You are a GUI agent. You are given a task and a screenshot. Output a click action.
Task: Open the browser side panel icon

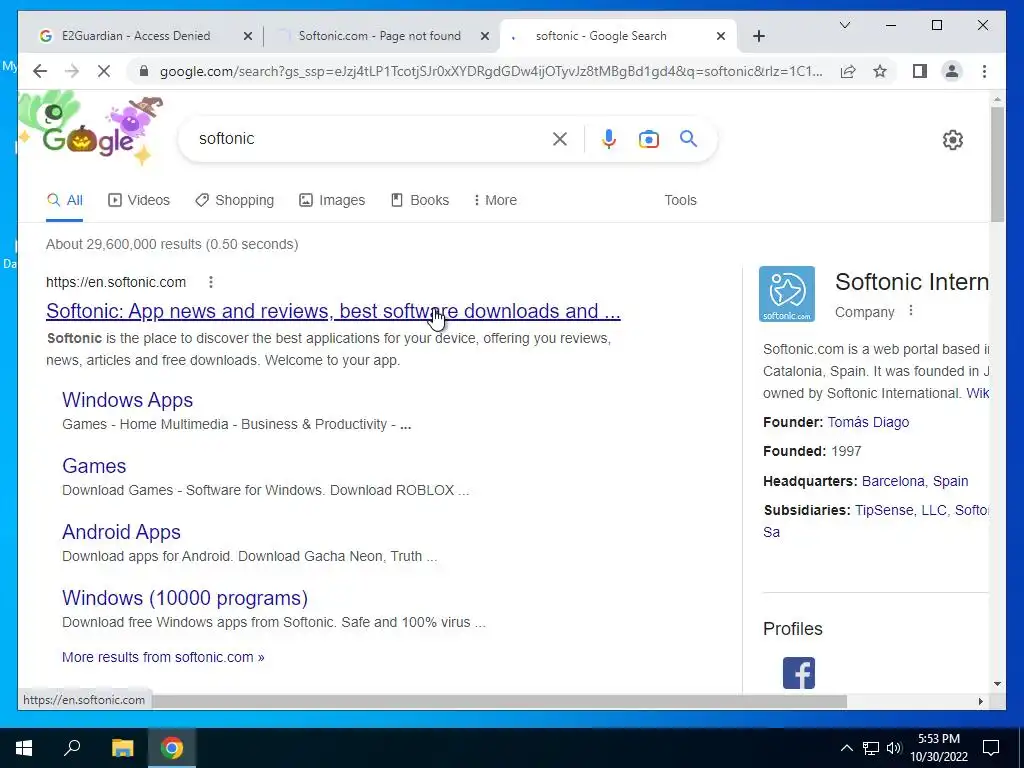pos(920,71)
